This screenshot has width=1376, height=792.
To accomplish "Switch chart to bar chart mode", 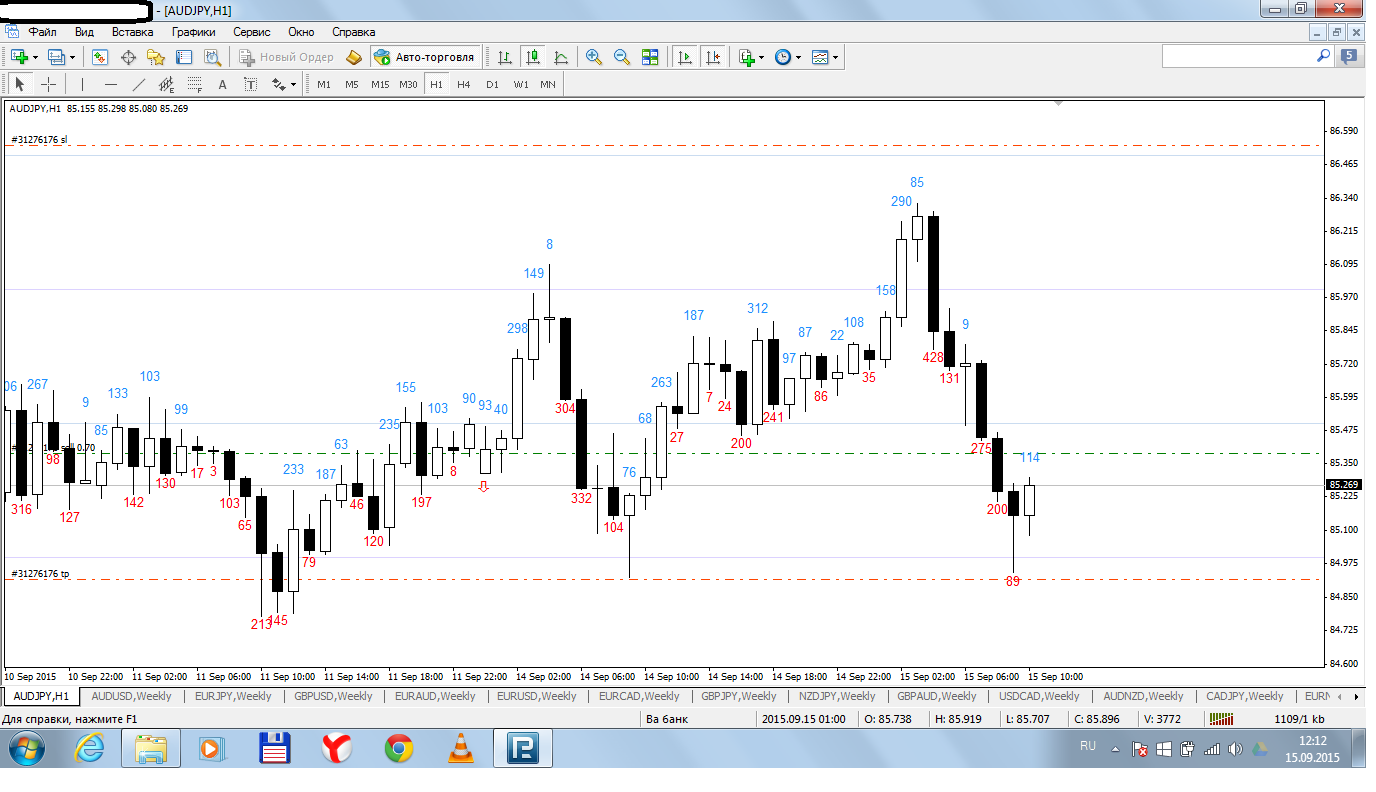I will [x=505, y=57].
